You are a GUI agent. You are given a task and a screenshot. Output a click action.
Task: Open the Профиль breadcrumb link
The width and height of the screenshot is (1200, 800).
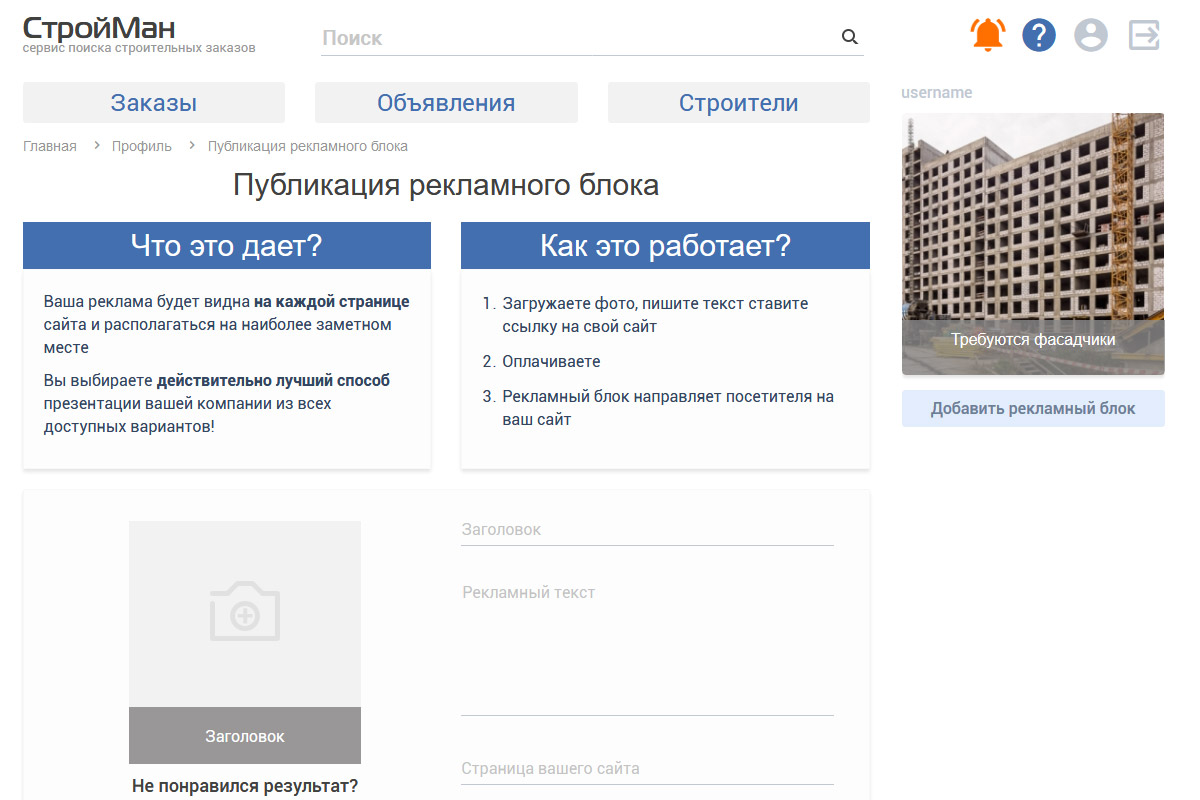(142, 146)
